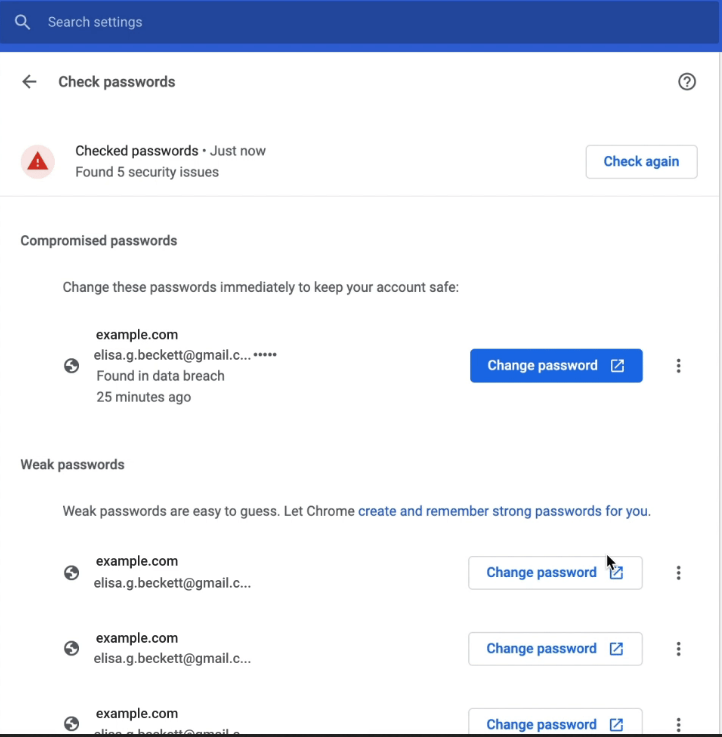The height and width of the screenshot is (737, 722).
Task: Click globe icon of first weak password
Action: pos(71,573)
